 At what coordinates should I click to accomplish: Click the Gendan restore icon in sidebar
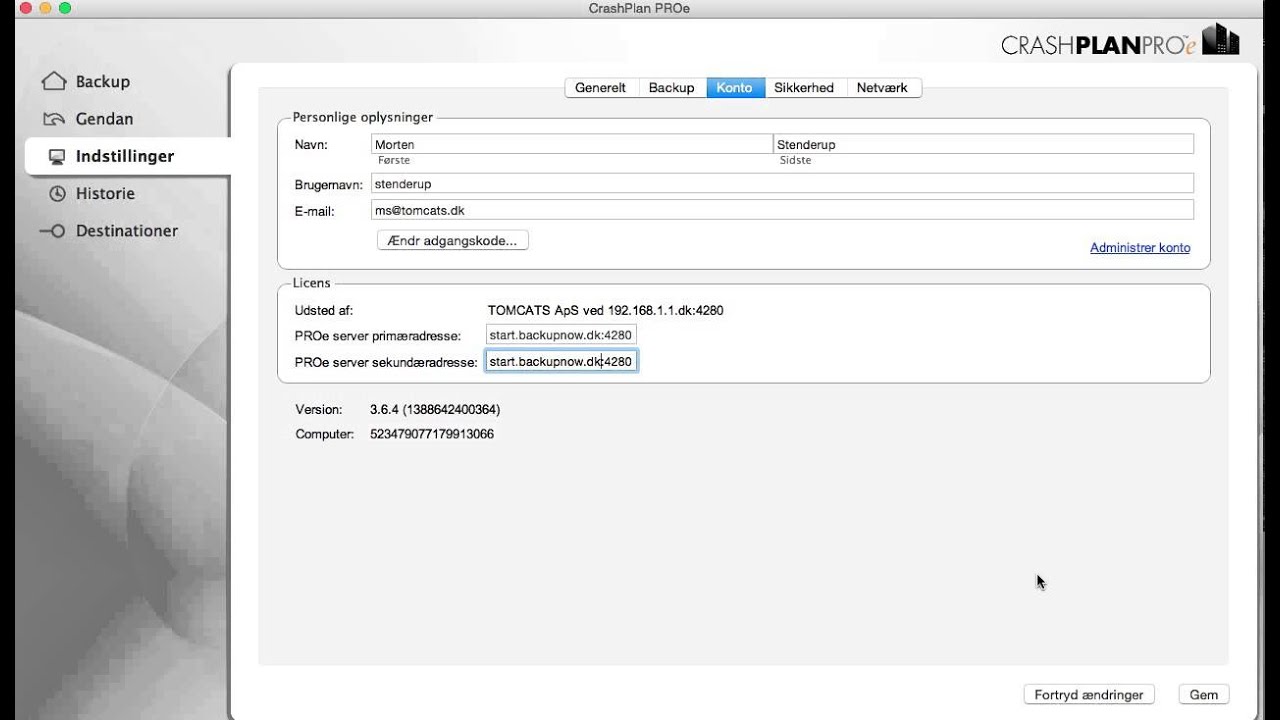point(54,119)
